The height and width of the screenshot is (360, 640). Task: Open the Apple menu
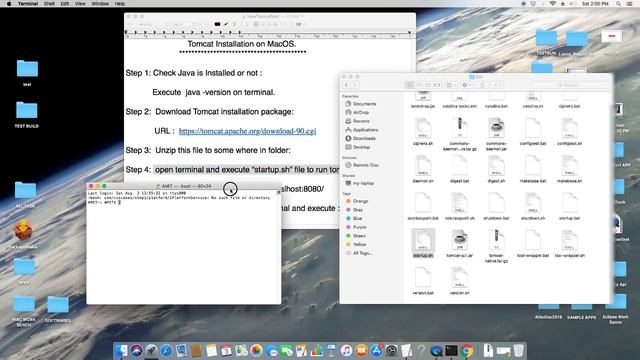pos(9,4)
